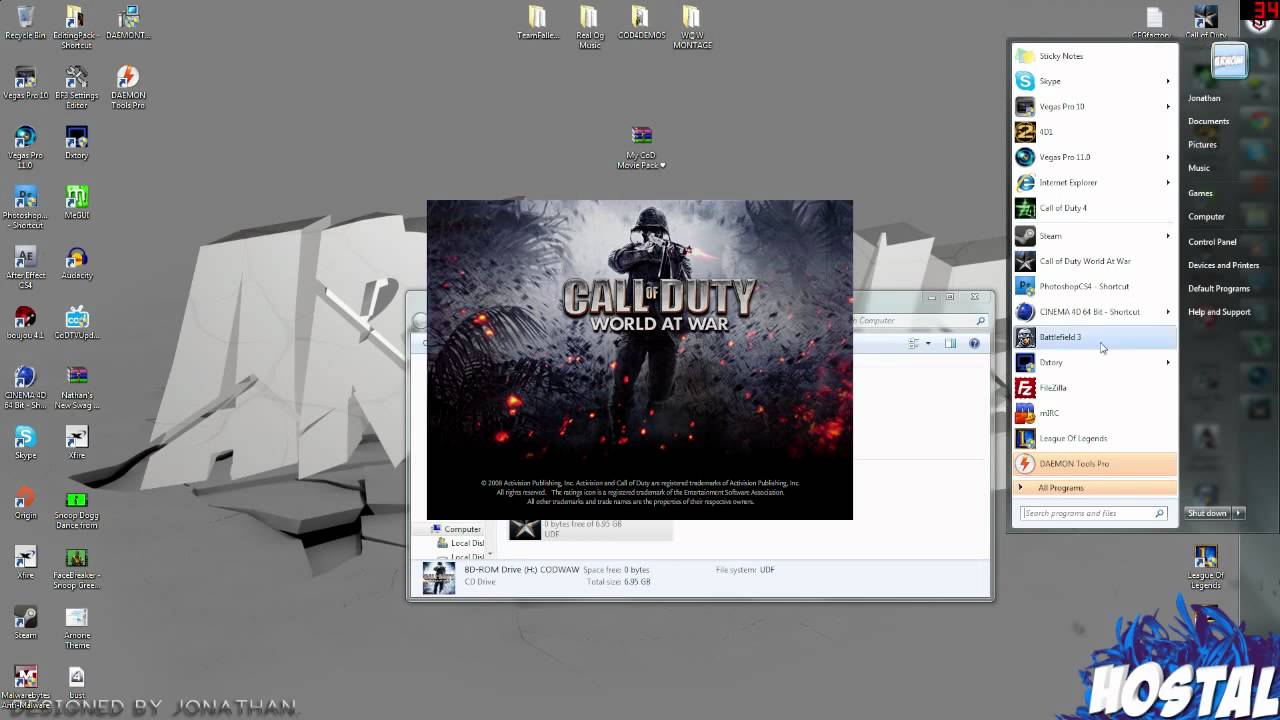Screen dimensions: 1280x720
Task: Launch DAEMON Tools Pro from desktop
Action: [x=127, y=87]
